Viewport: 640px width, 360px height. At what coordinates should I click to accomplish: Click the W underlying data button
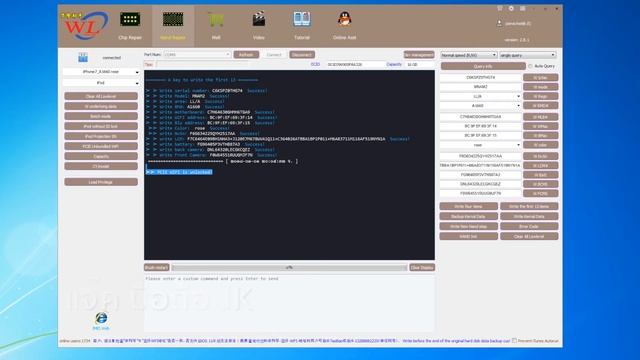(x=101, y=106)
